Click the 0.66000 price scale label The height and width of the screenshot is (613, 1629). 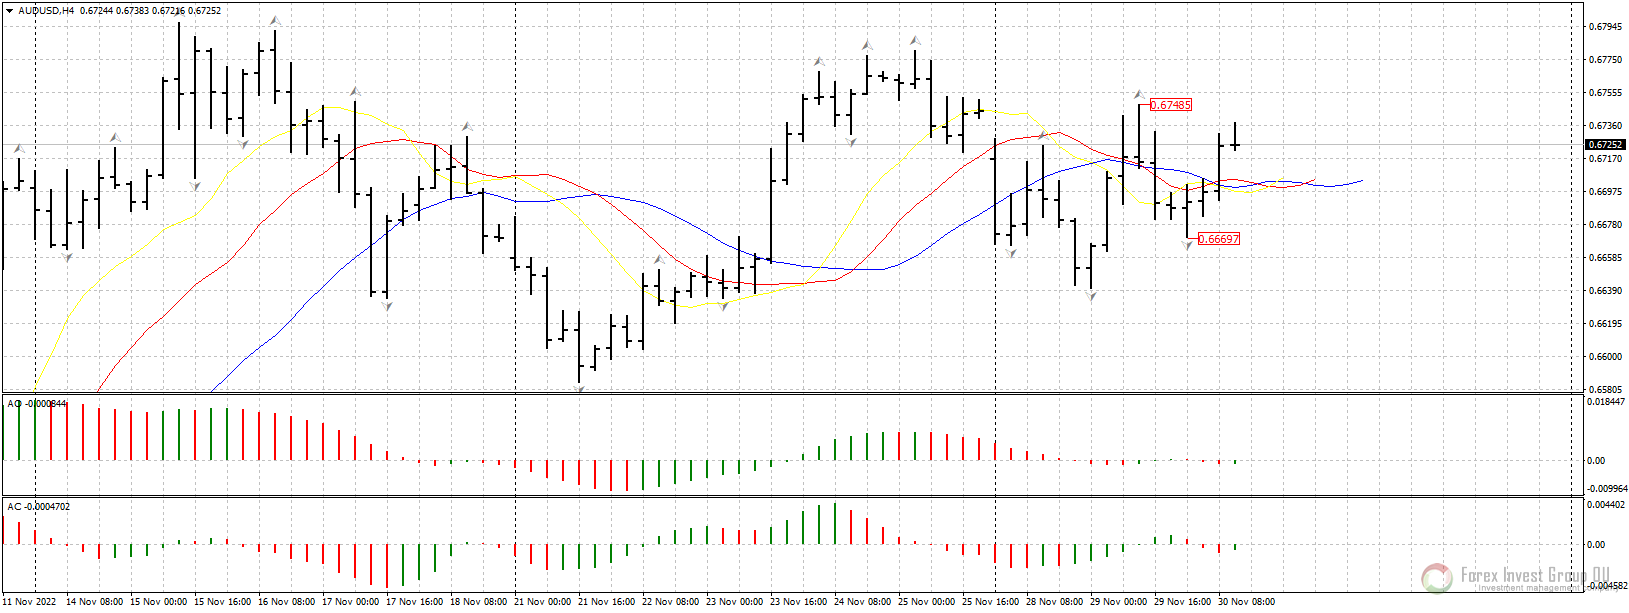coord(1605,357)
